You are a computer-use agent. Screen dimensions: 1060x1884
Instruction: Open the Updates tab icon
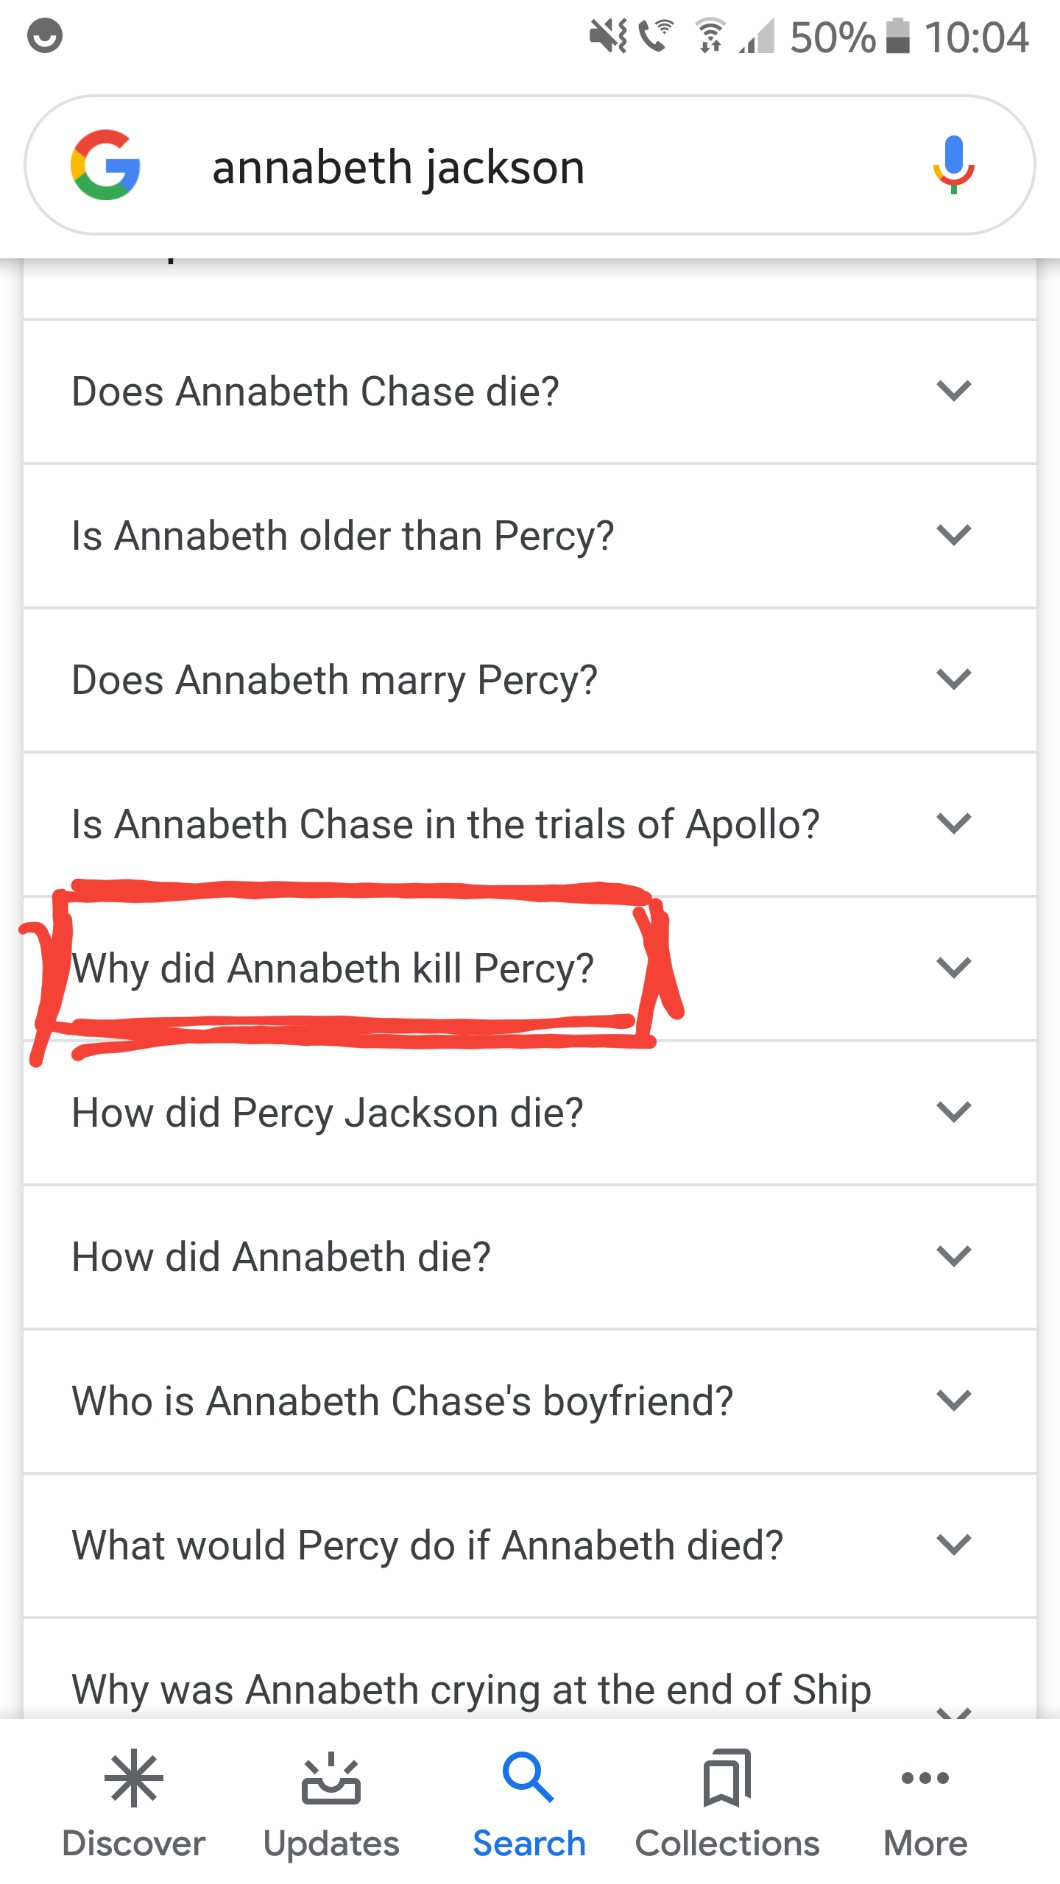[331, 1779]
